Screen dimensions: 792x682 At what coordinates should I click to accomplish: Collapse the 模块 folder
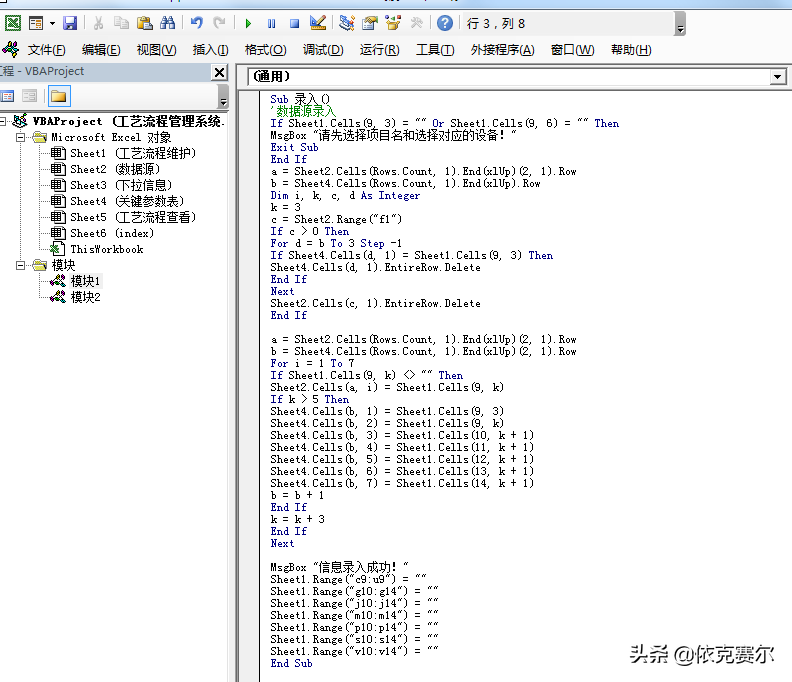[20, 265]
